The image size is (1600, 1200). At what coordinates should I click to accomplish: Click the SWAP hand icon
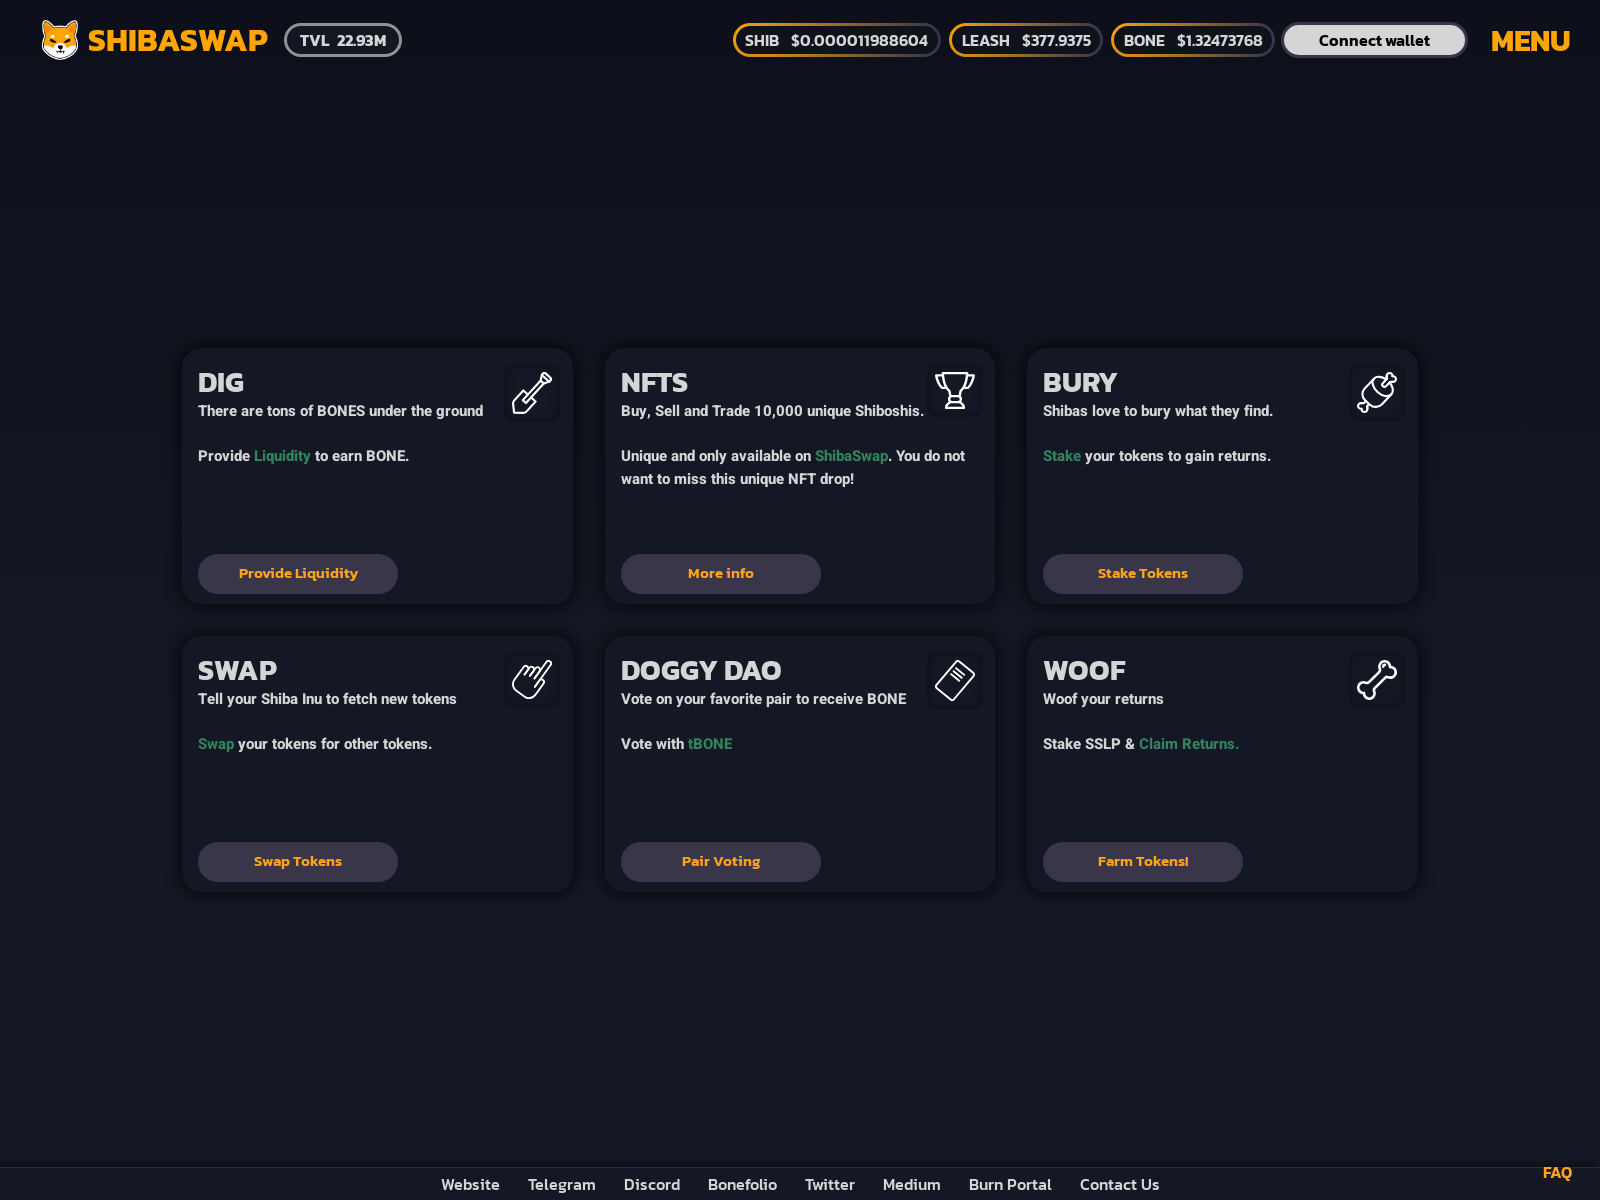point(532,680)
